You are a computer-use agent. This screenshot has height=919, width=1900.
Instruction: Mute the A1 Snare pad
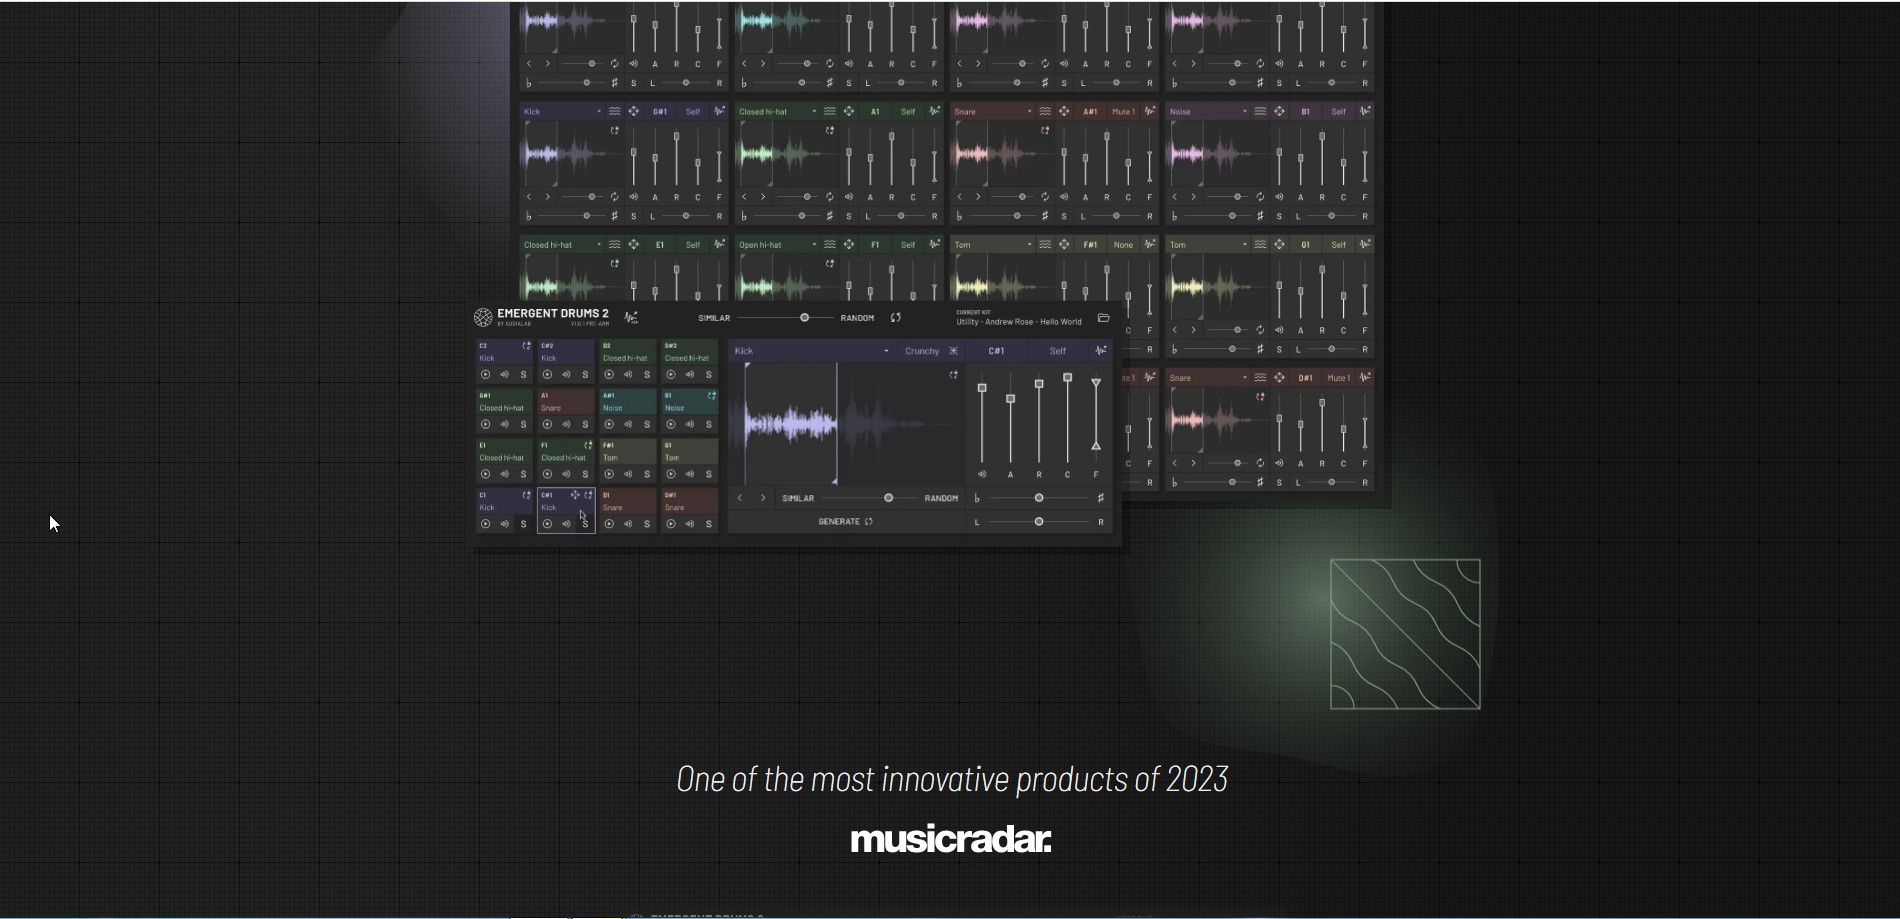point(566,425)
